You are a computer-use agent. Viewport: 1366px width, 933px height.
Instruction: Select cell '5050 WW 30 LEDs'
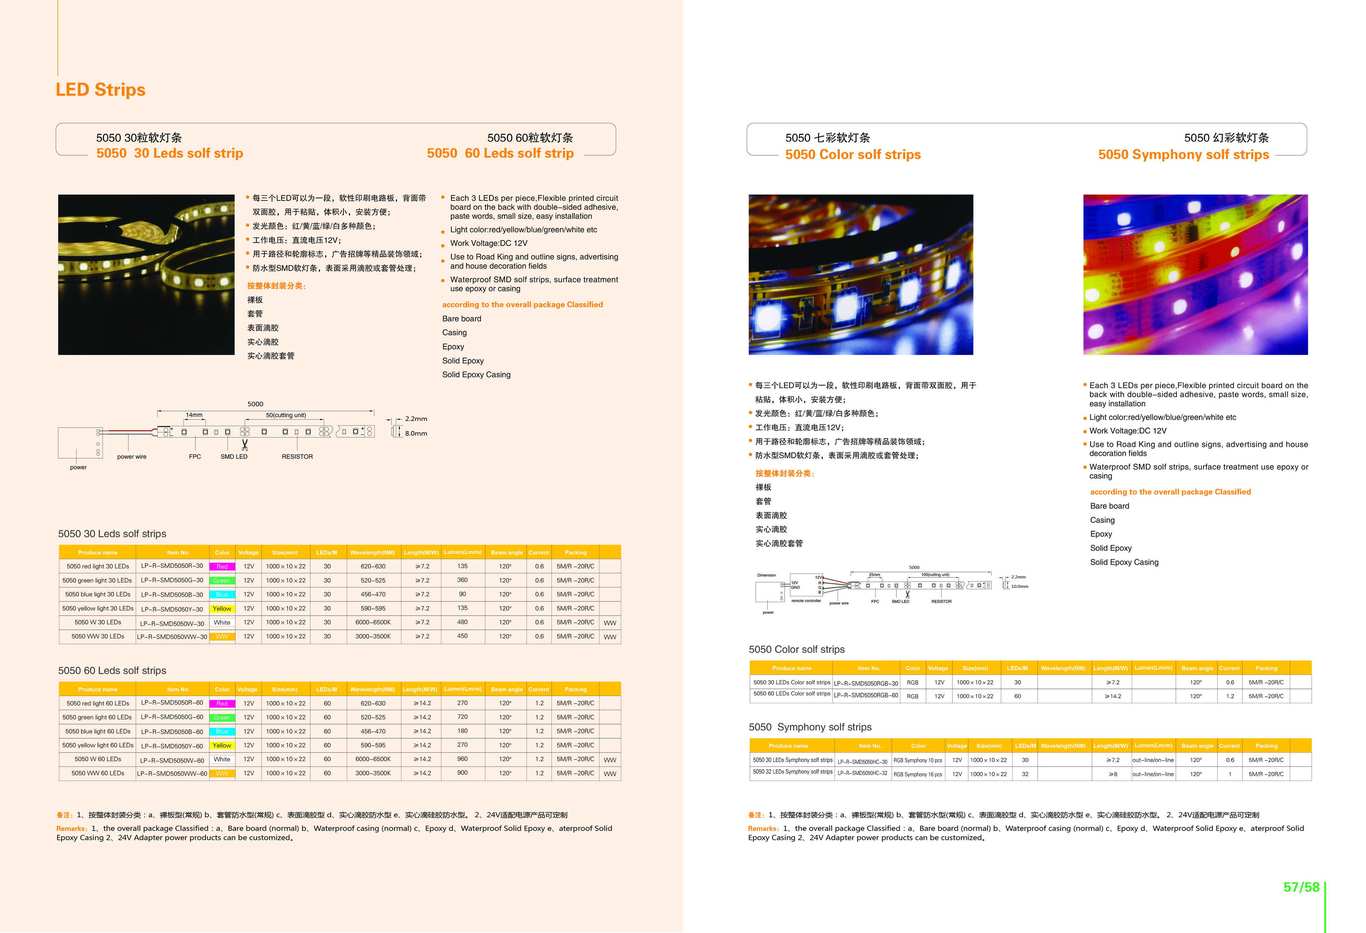coord(98,636)
